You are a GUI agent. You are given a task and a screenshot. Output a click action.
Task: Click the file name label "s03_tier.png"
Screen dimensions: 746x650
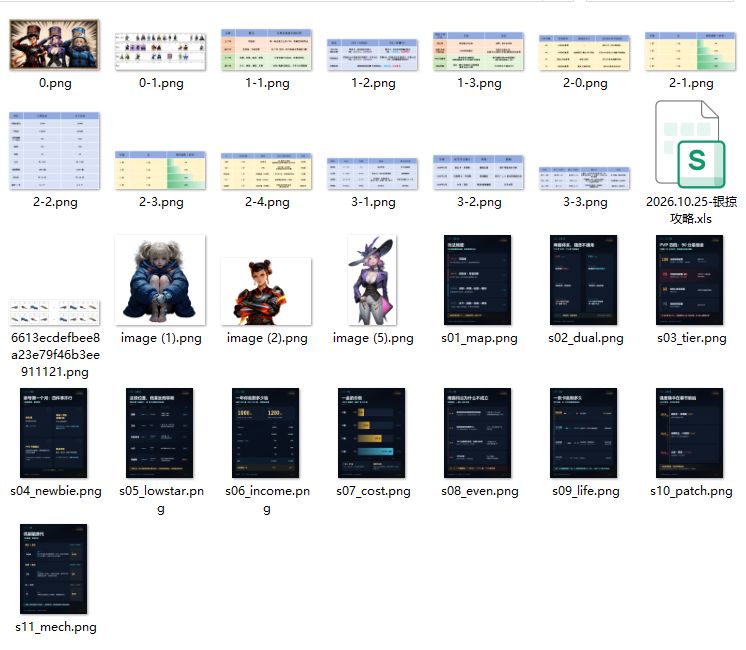tap(691, 338)
